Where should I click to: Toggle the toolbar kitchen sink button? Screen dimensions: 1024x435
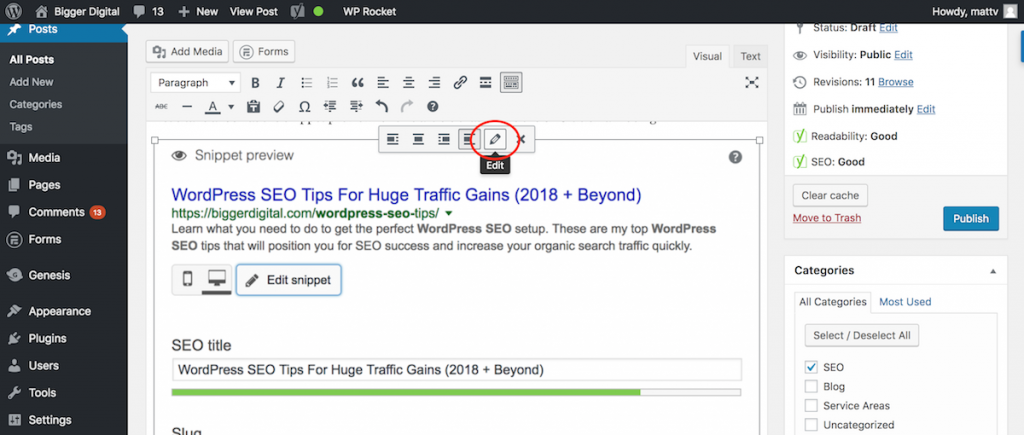click(x=511, y=83)
